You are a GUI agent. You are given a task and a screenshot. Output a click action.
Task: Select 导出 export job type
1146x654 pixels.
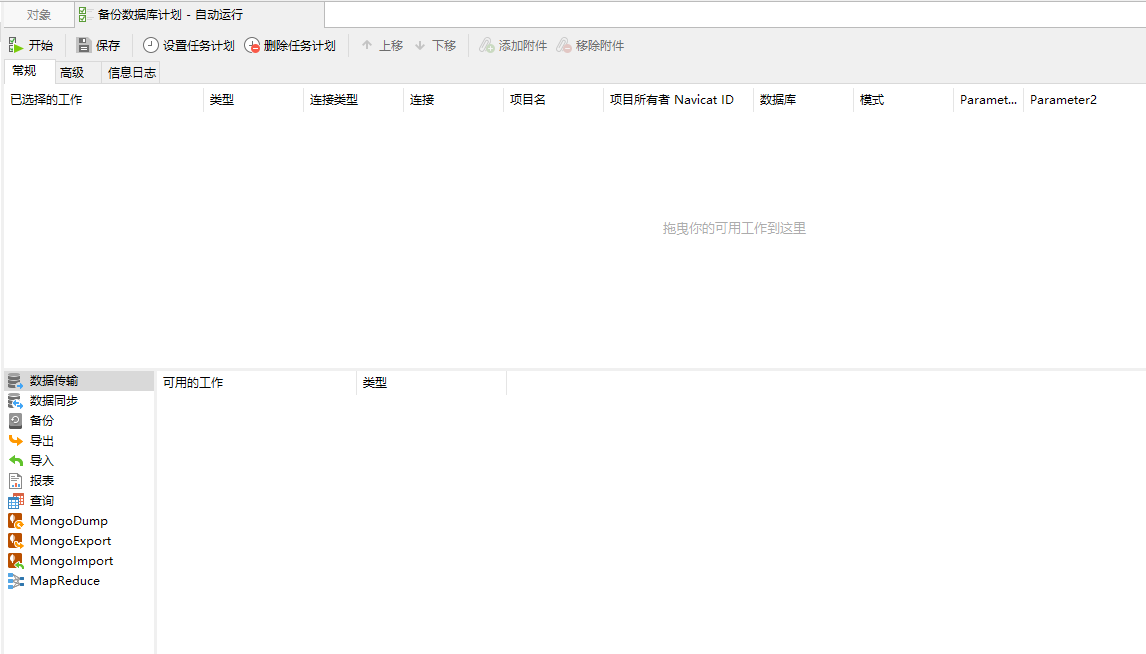point(42,441)
